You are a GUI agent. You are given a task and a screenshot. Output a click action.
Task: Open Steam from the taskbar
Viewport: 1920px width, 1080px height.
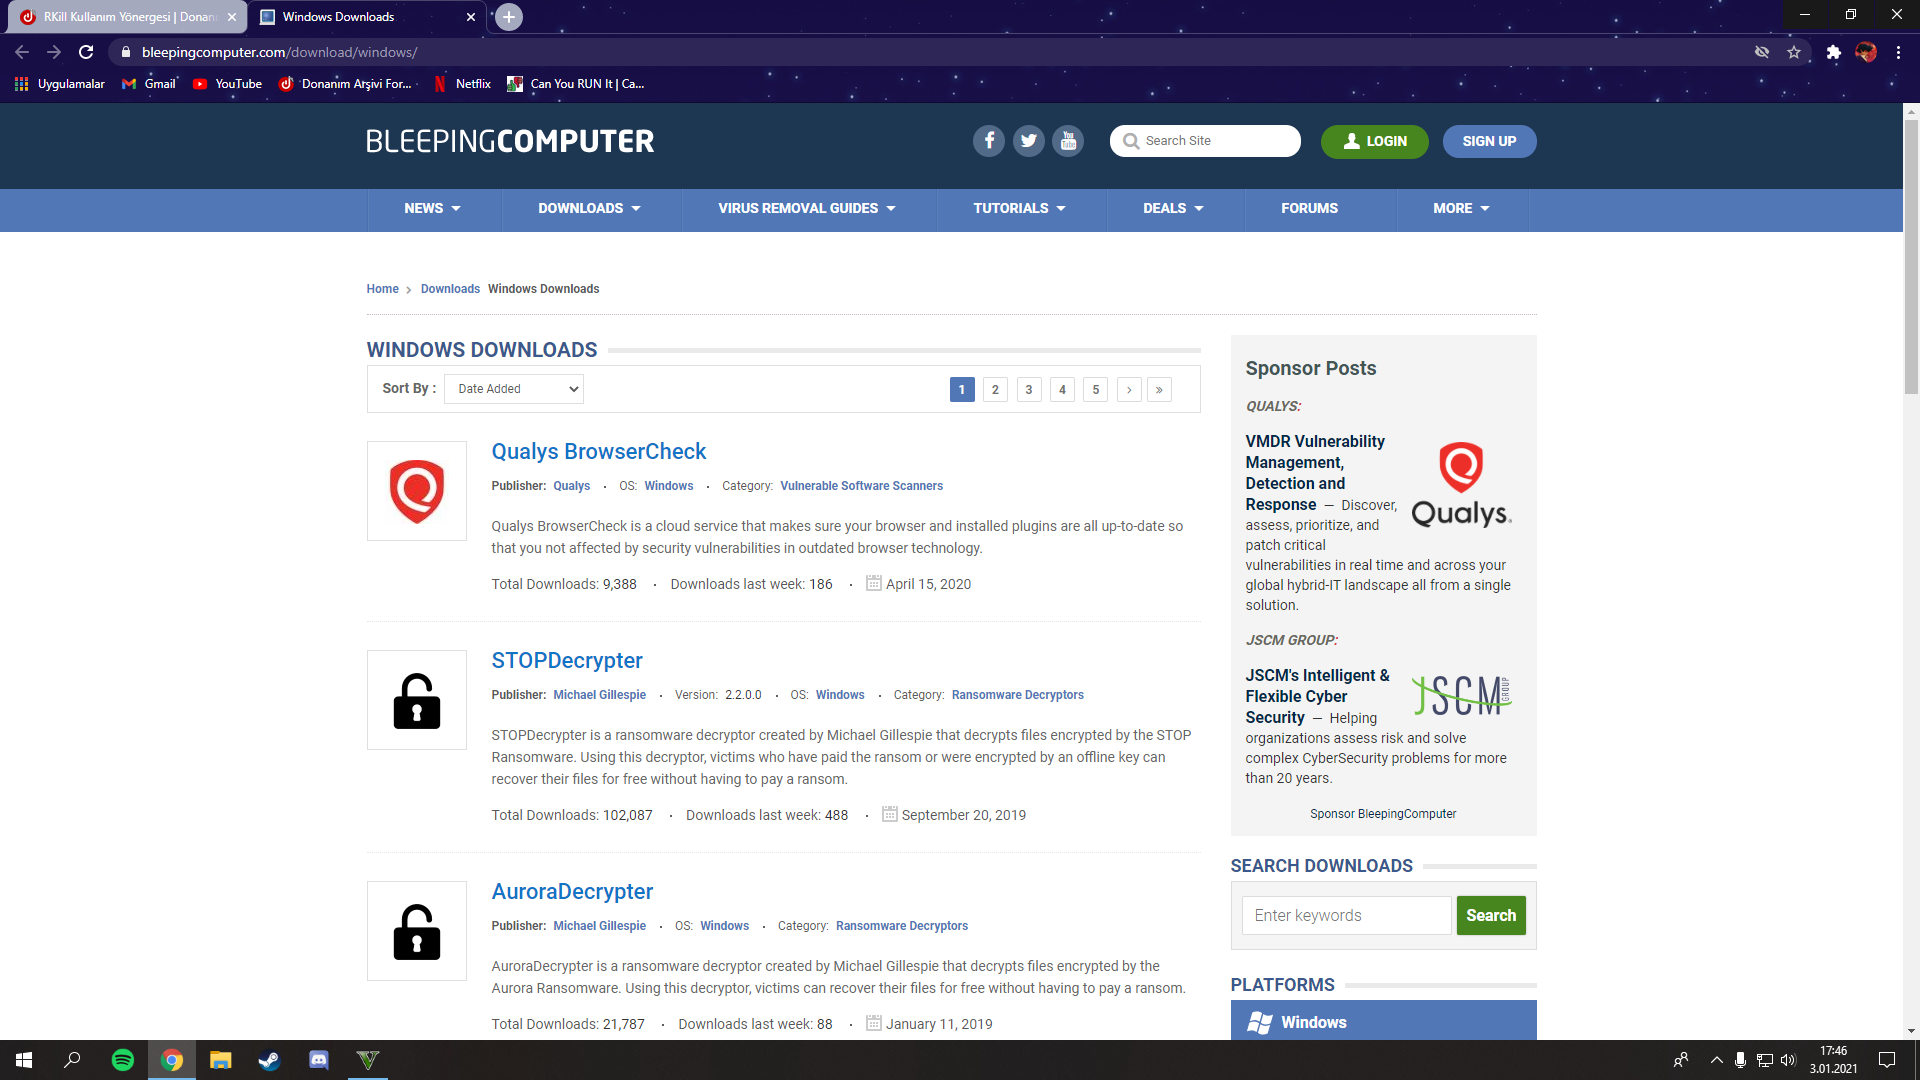[x=269, y=1060]
